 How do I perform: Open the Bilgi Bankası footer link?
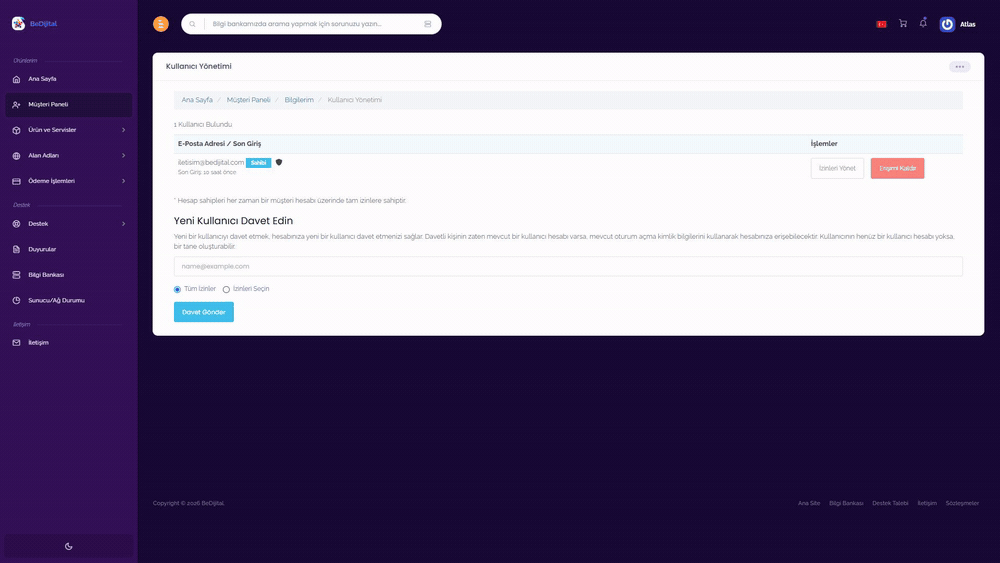point(846,503)
